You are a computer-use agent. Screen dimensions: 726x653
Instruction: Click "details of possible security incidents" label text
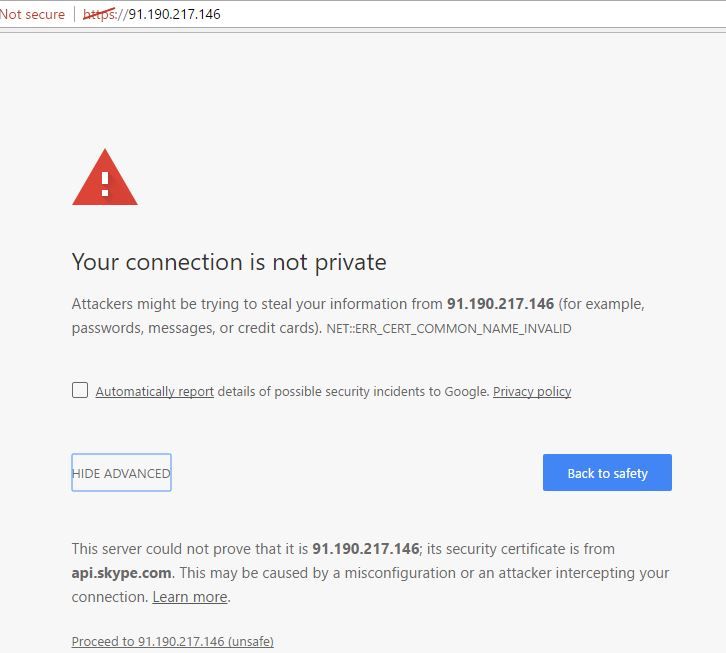(x=352, y=392)
